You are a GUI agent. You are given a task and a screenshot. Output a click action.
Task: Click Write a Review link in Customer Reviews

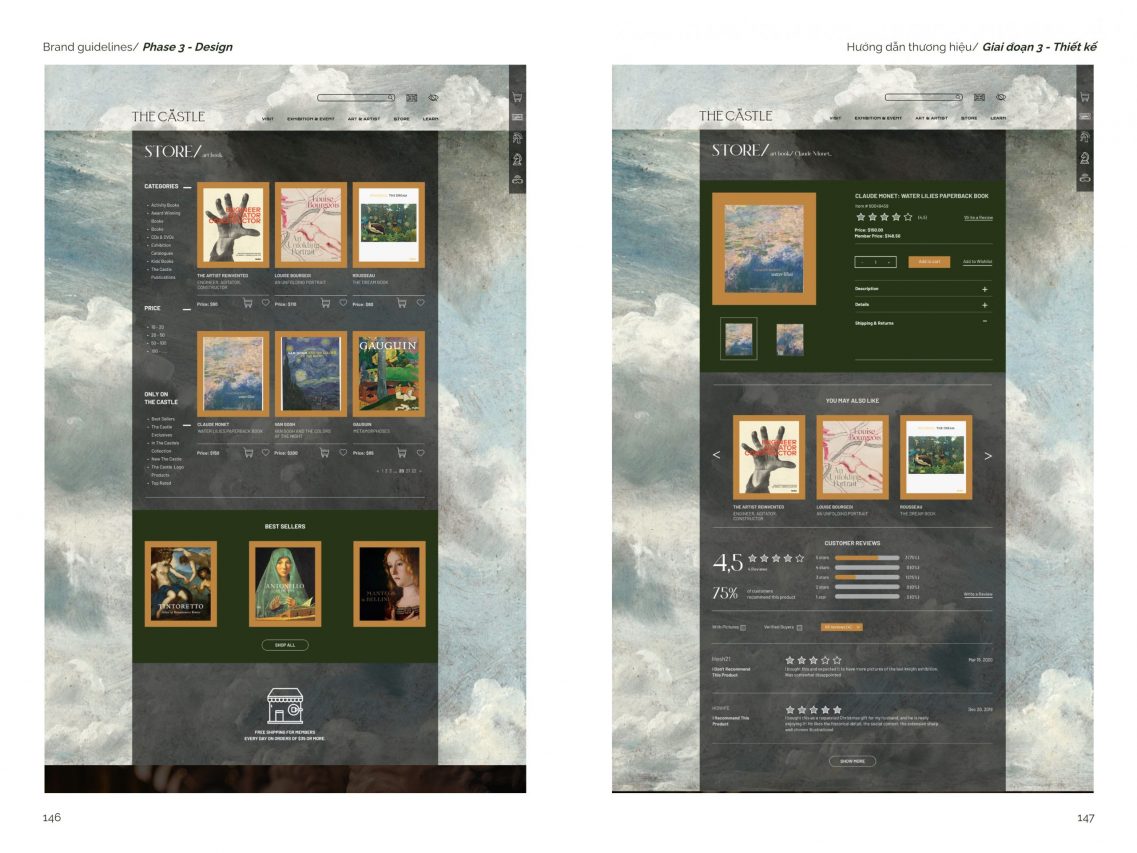[978, 594]
